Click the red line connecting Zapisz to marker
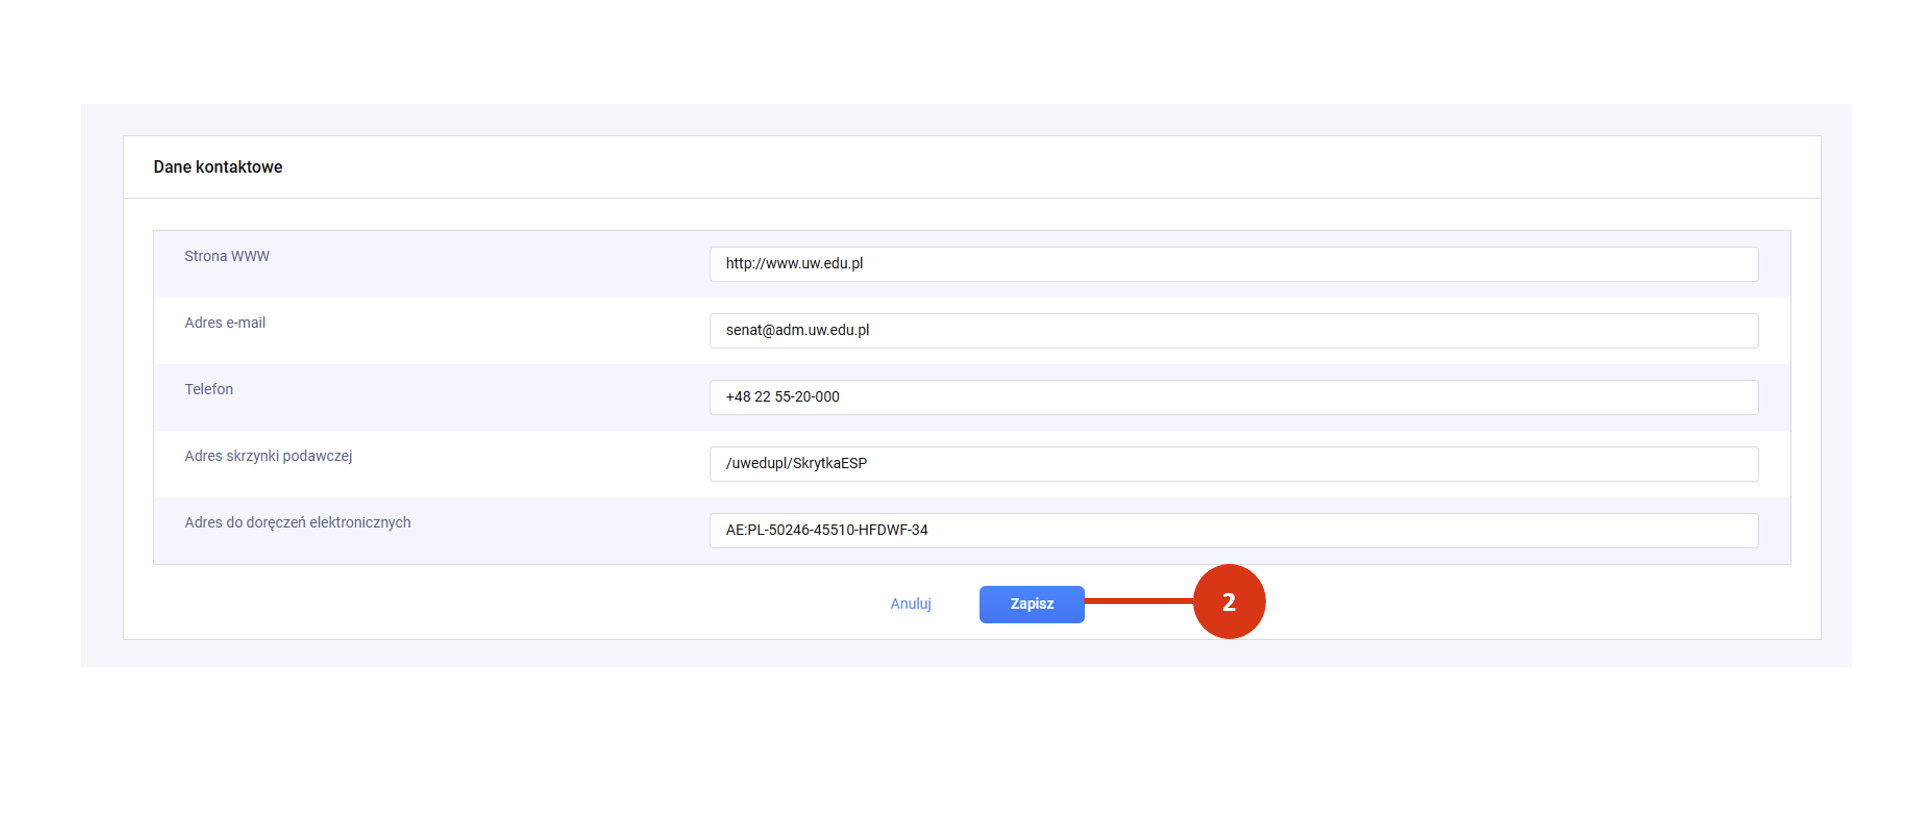 (1138, 601)
